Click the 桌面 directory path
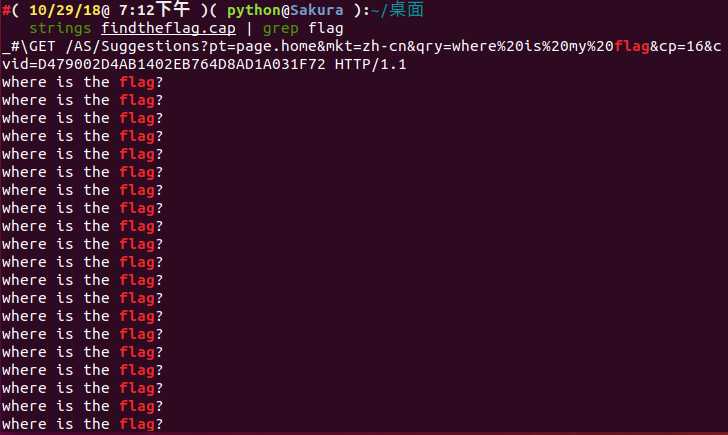 (406, 10)
